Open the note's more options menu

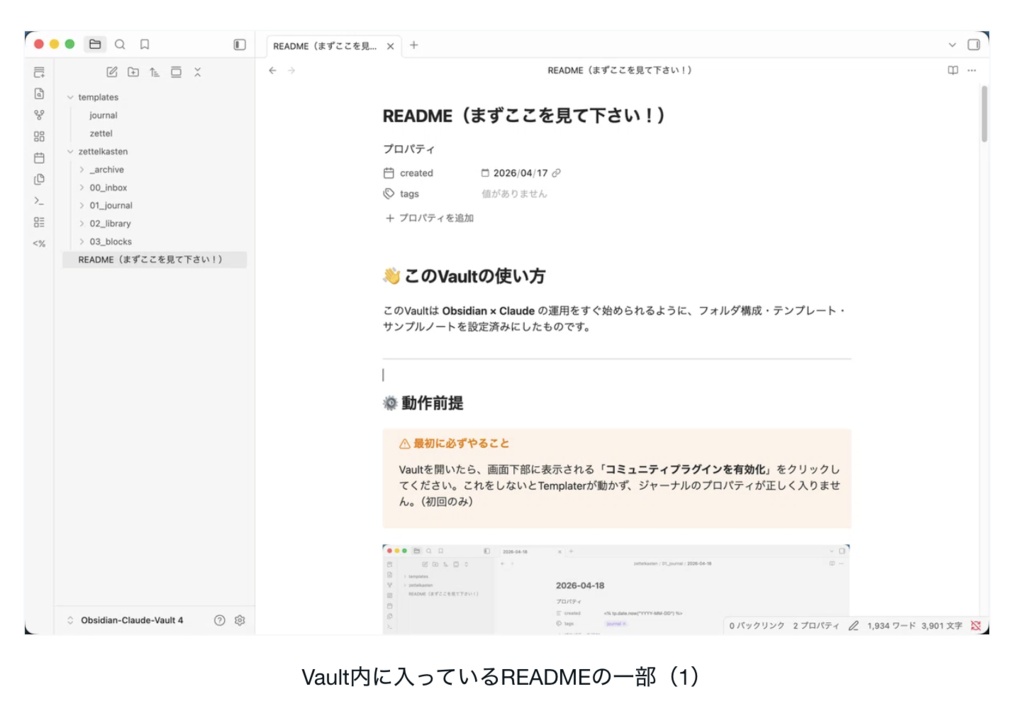(x=972, y=70)
